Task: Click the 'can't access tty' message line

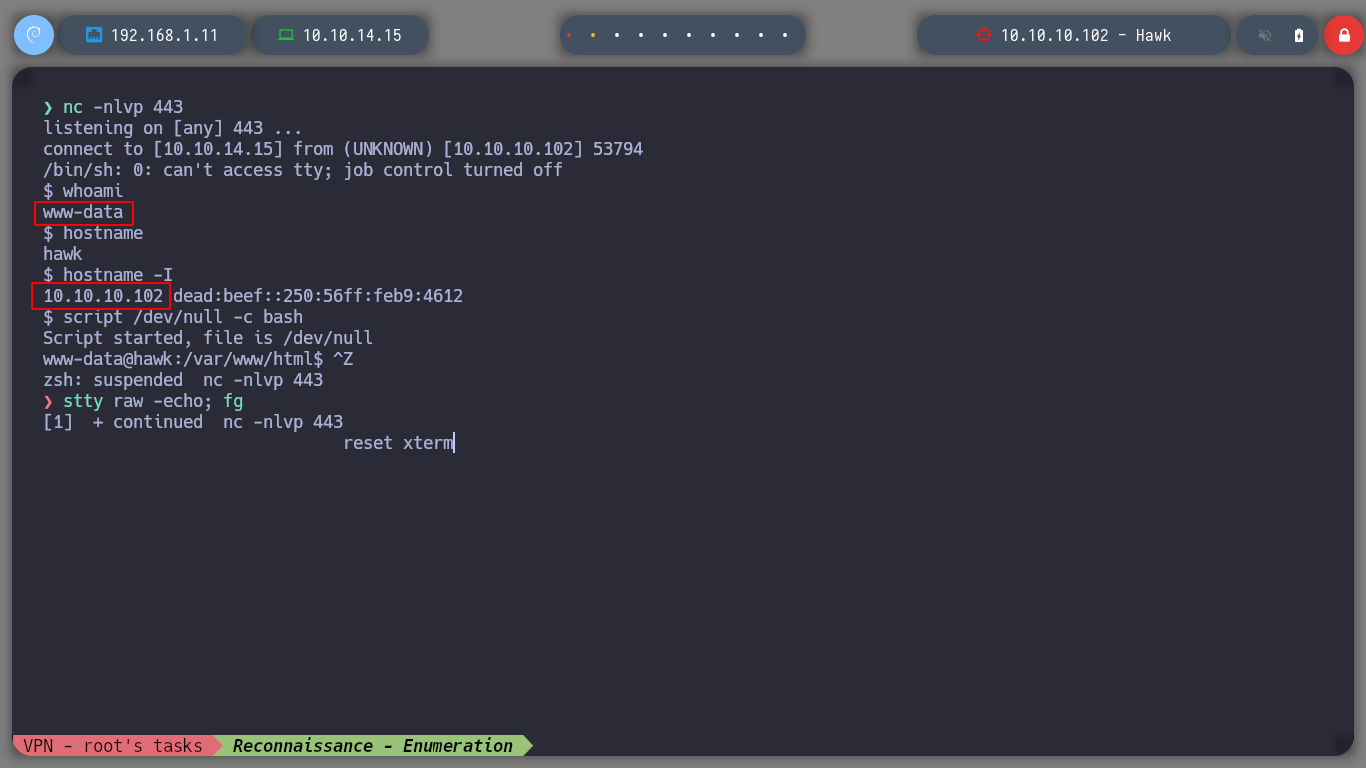Action: click(x=303, y=170)
